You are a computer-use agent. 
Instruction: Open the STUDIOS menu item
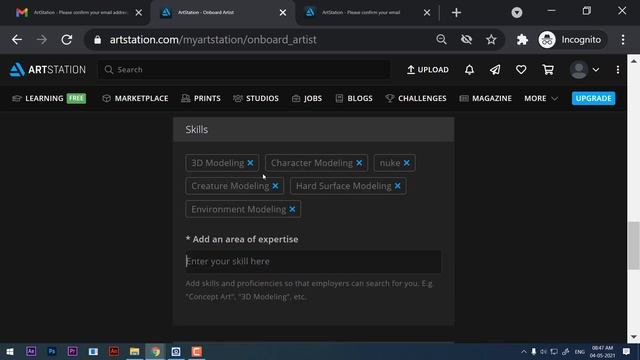(256, 98)
